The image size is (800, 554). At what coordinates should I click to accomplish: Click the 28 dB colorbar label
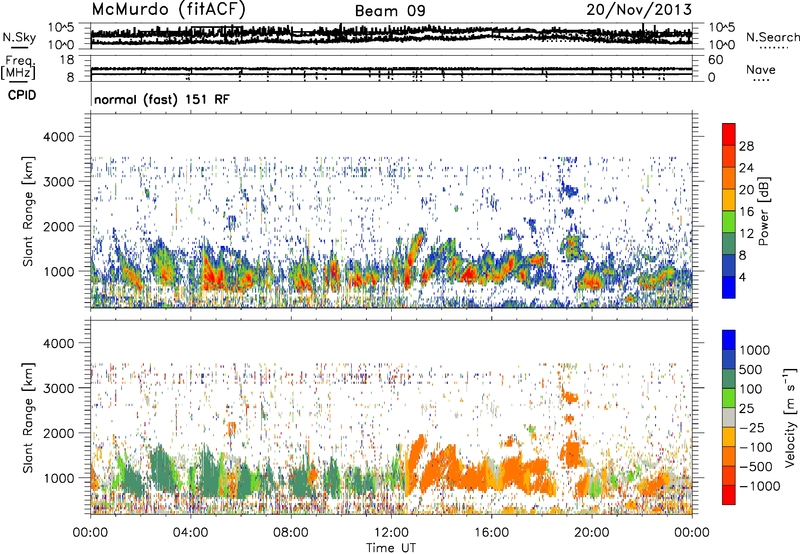746,146
